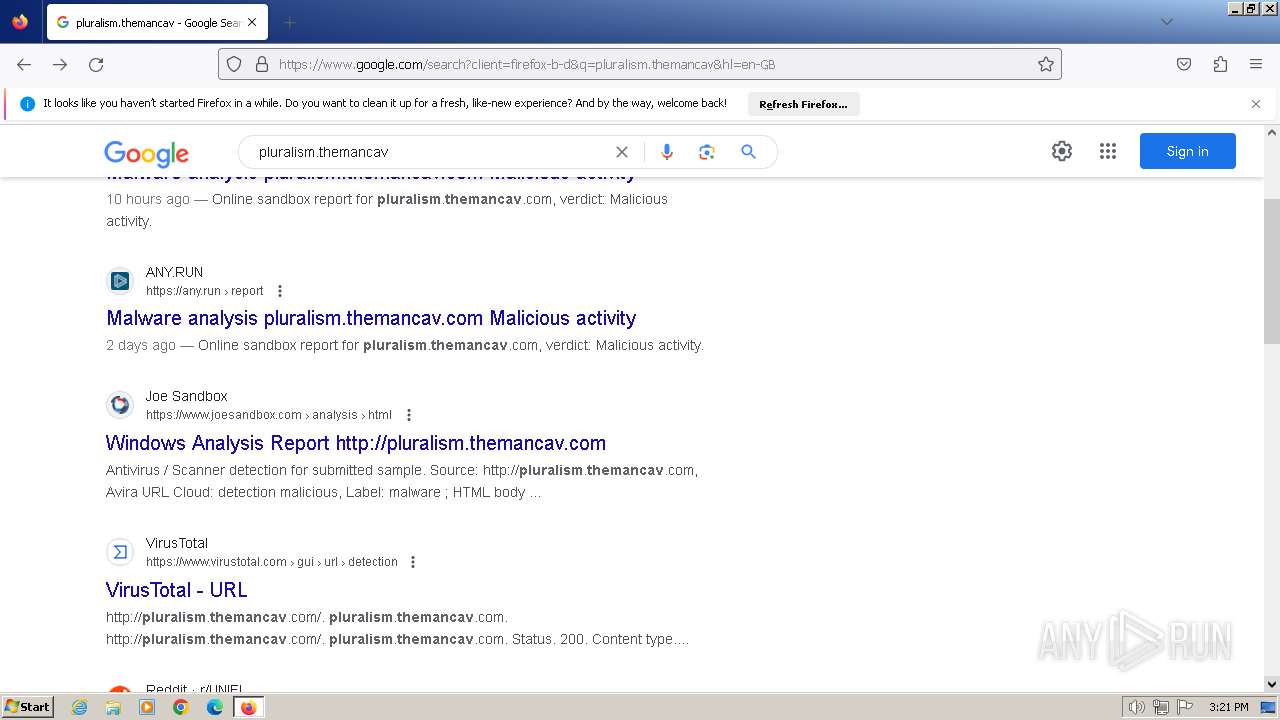Click the 'VirusTotal' site name text
Image resolution: width=1280 pixels, height=720 pixels.
[x=177, y=543]
